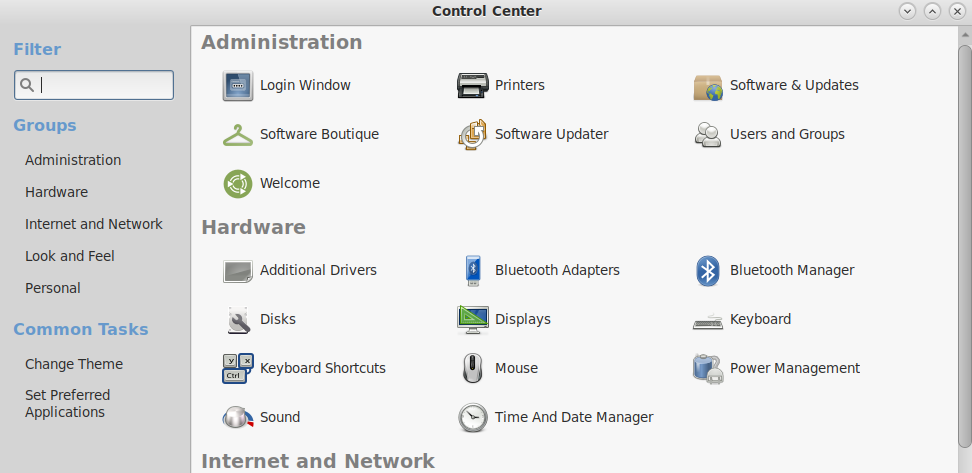
Task: Click the 'Additional Drivers' label
Action: 318,270
